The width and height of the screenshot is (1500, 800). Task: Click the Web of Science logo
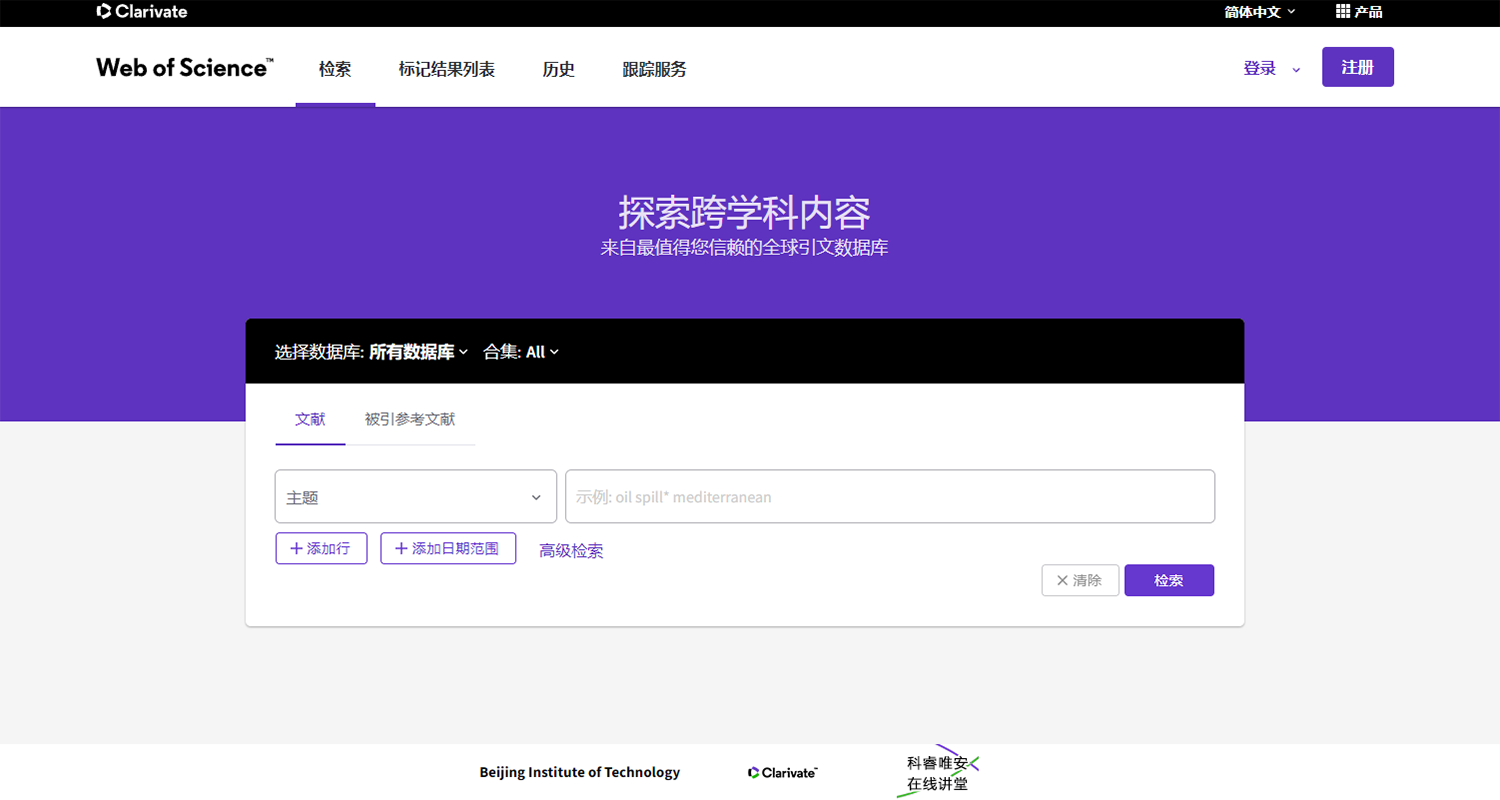tap(185, 68)
